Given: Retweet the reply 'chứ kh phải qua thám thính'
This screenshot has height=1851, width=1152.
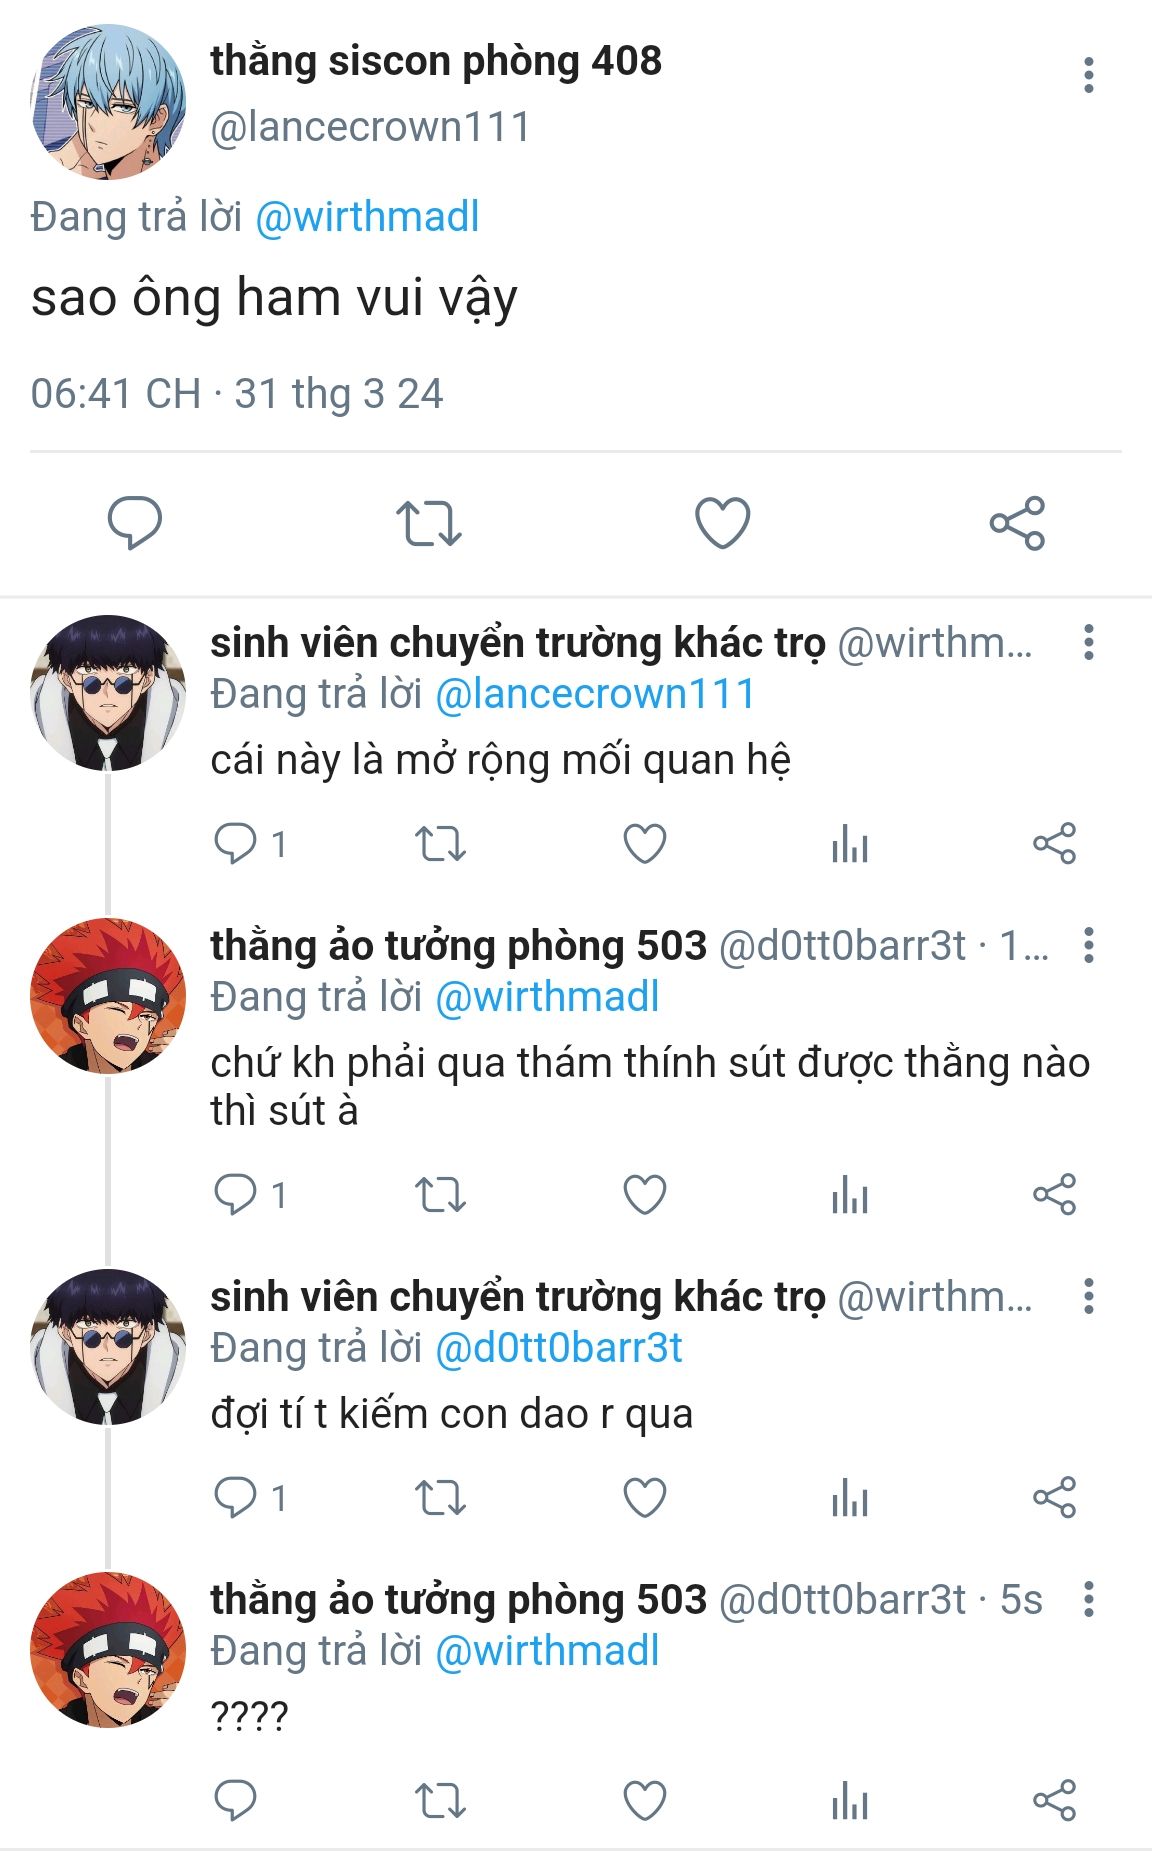Looking at the screenshot, I should tap(440, 1195).
